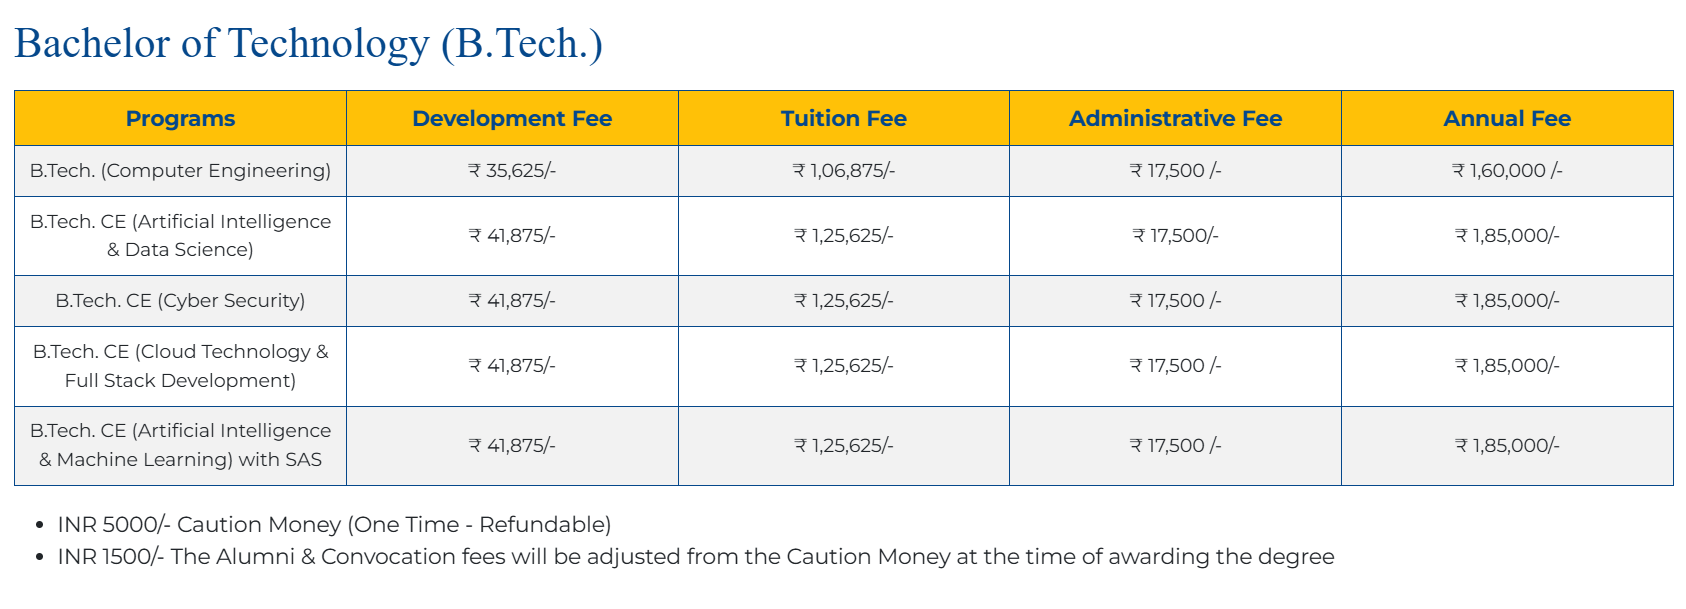Click the ₹ 35,625/- development fee cell
Screen dimensions: 1686x609
[512, 171]
